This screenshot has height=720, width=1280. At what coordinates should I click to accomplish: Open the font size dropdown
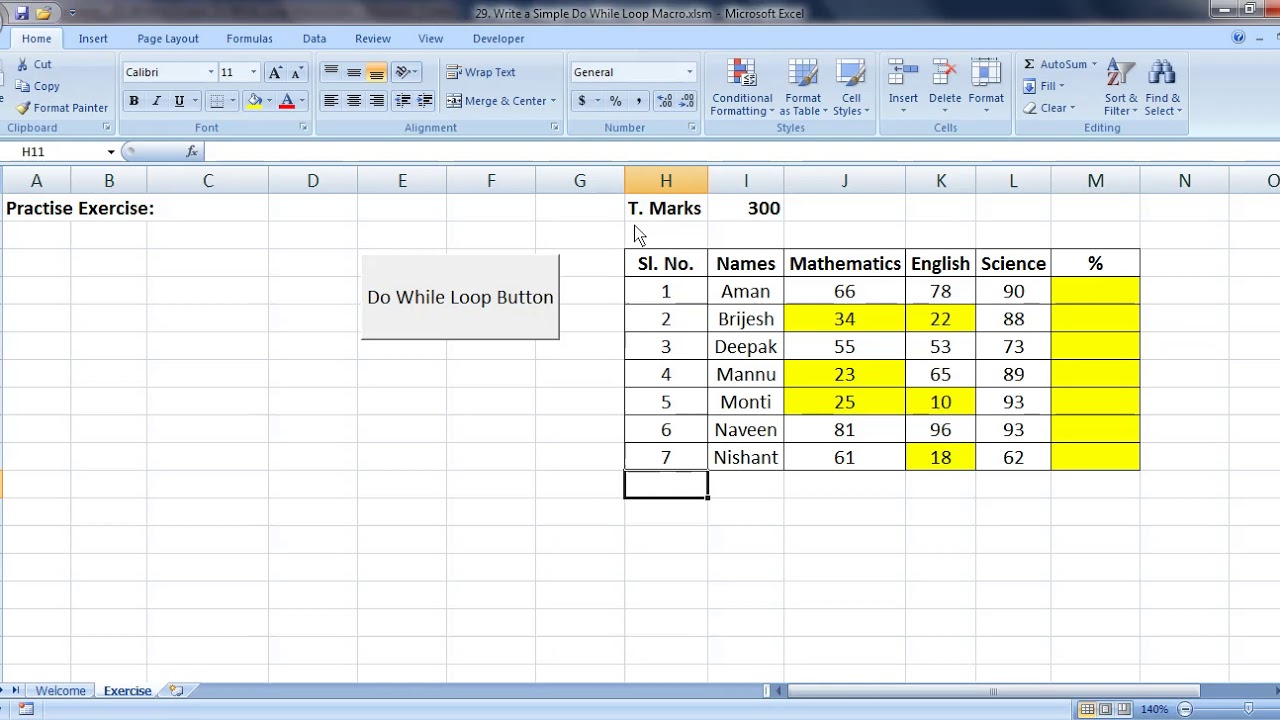pyautogui.click(x=253, y=72)
